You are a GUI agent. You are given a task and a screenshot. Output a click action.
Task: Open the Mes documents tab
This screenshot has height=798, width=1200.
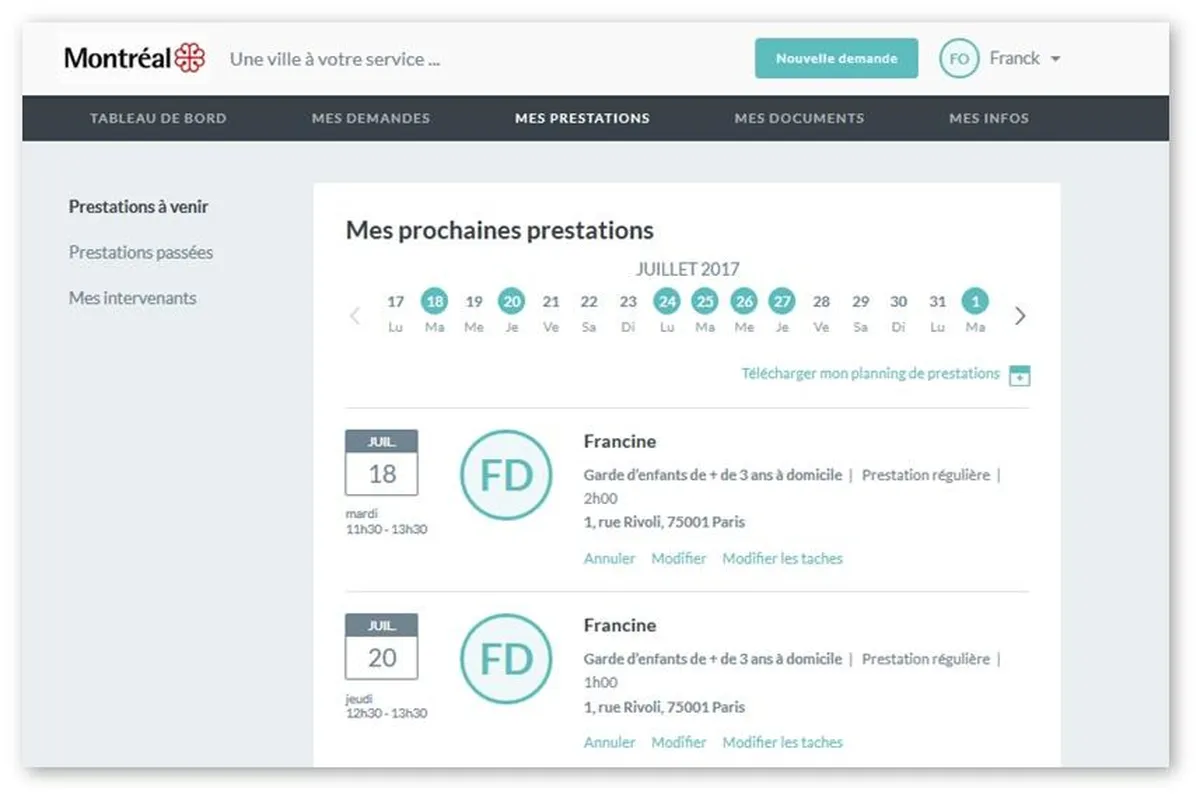(799, 118)
